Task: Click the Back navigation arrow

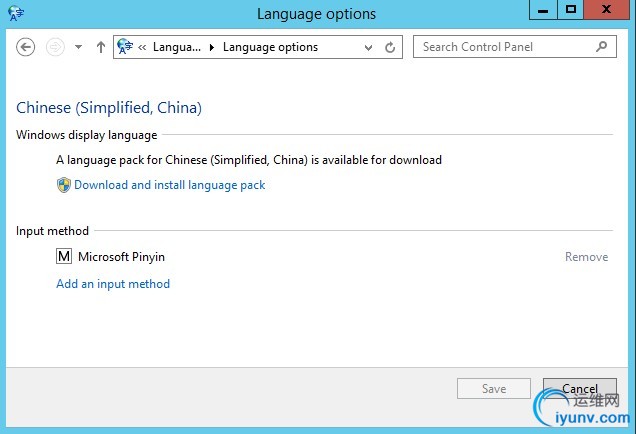Action: click(x=26, y=47)
